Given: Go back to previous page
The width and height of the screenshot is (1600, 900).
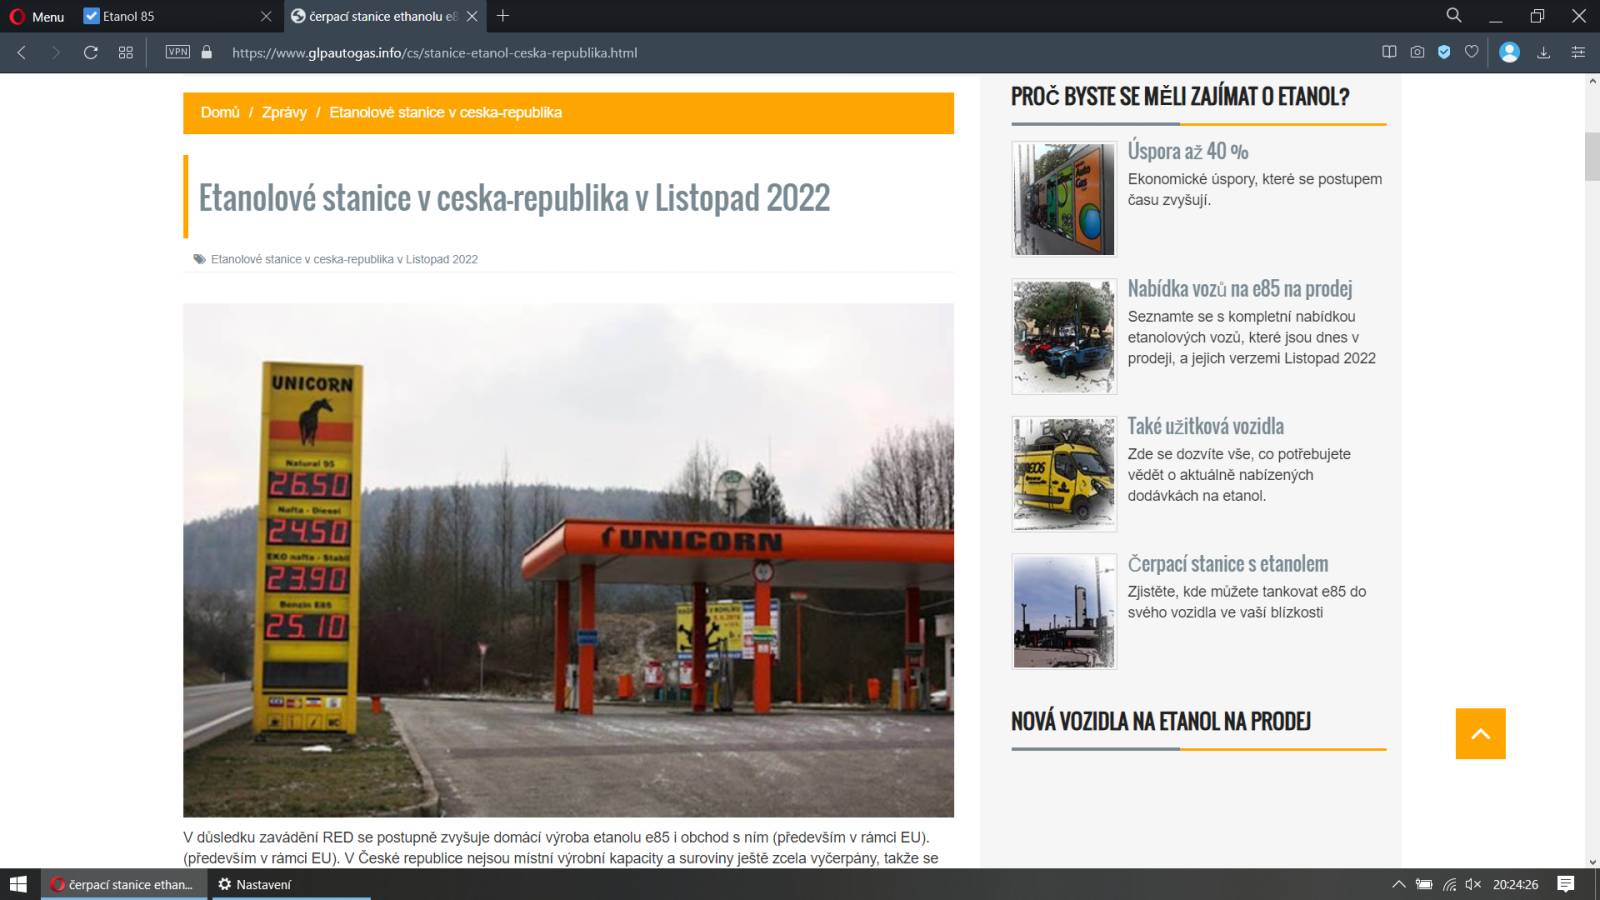Looking at the screenshot, I should point(21,52).
